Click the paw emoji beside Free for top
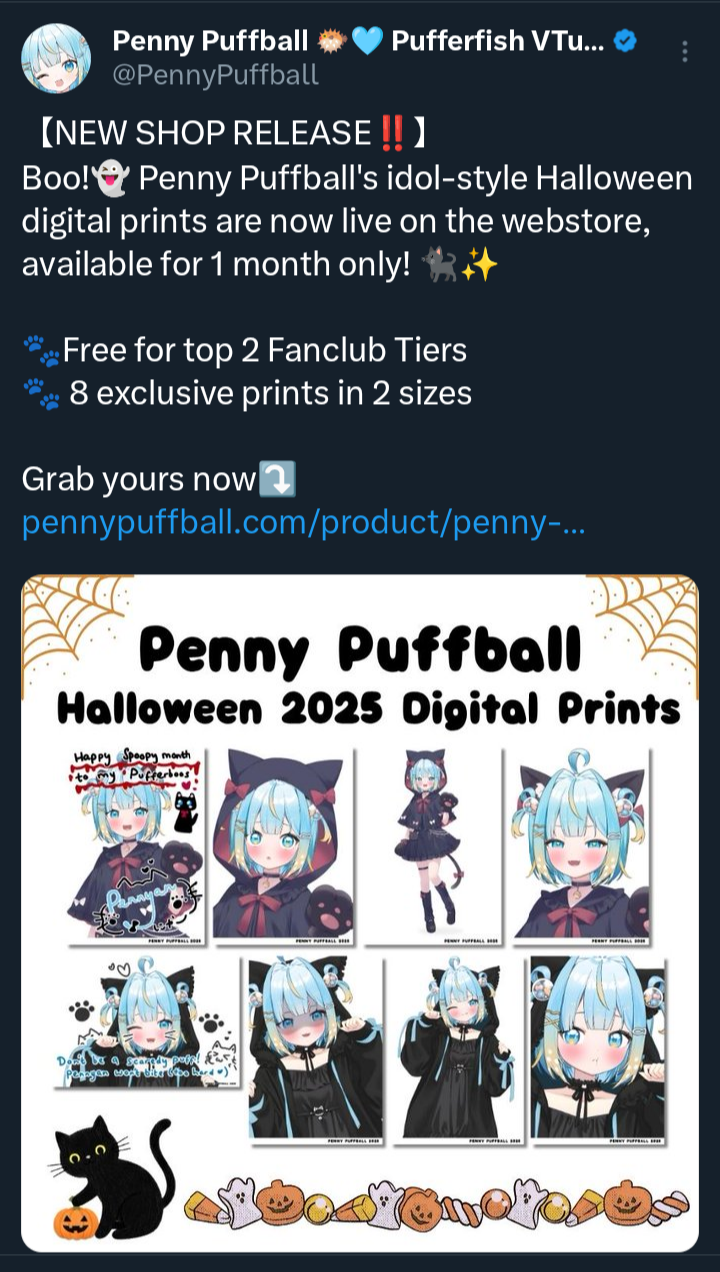 click(x=42, y=350)
